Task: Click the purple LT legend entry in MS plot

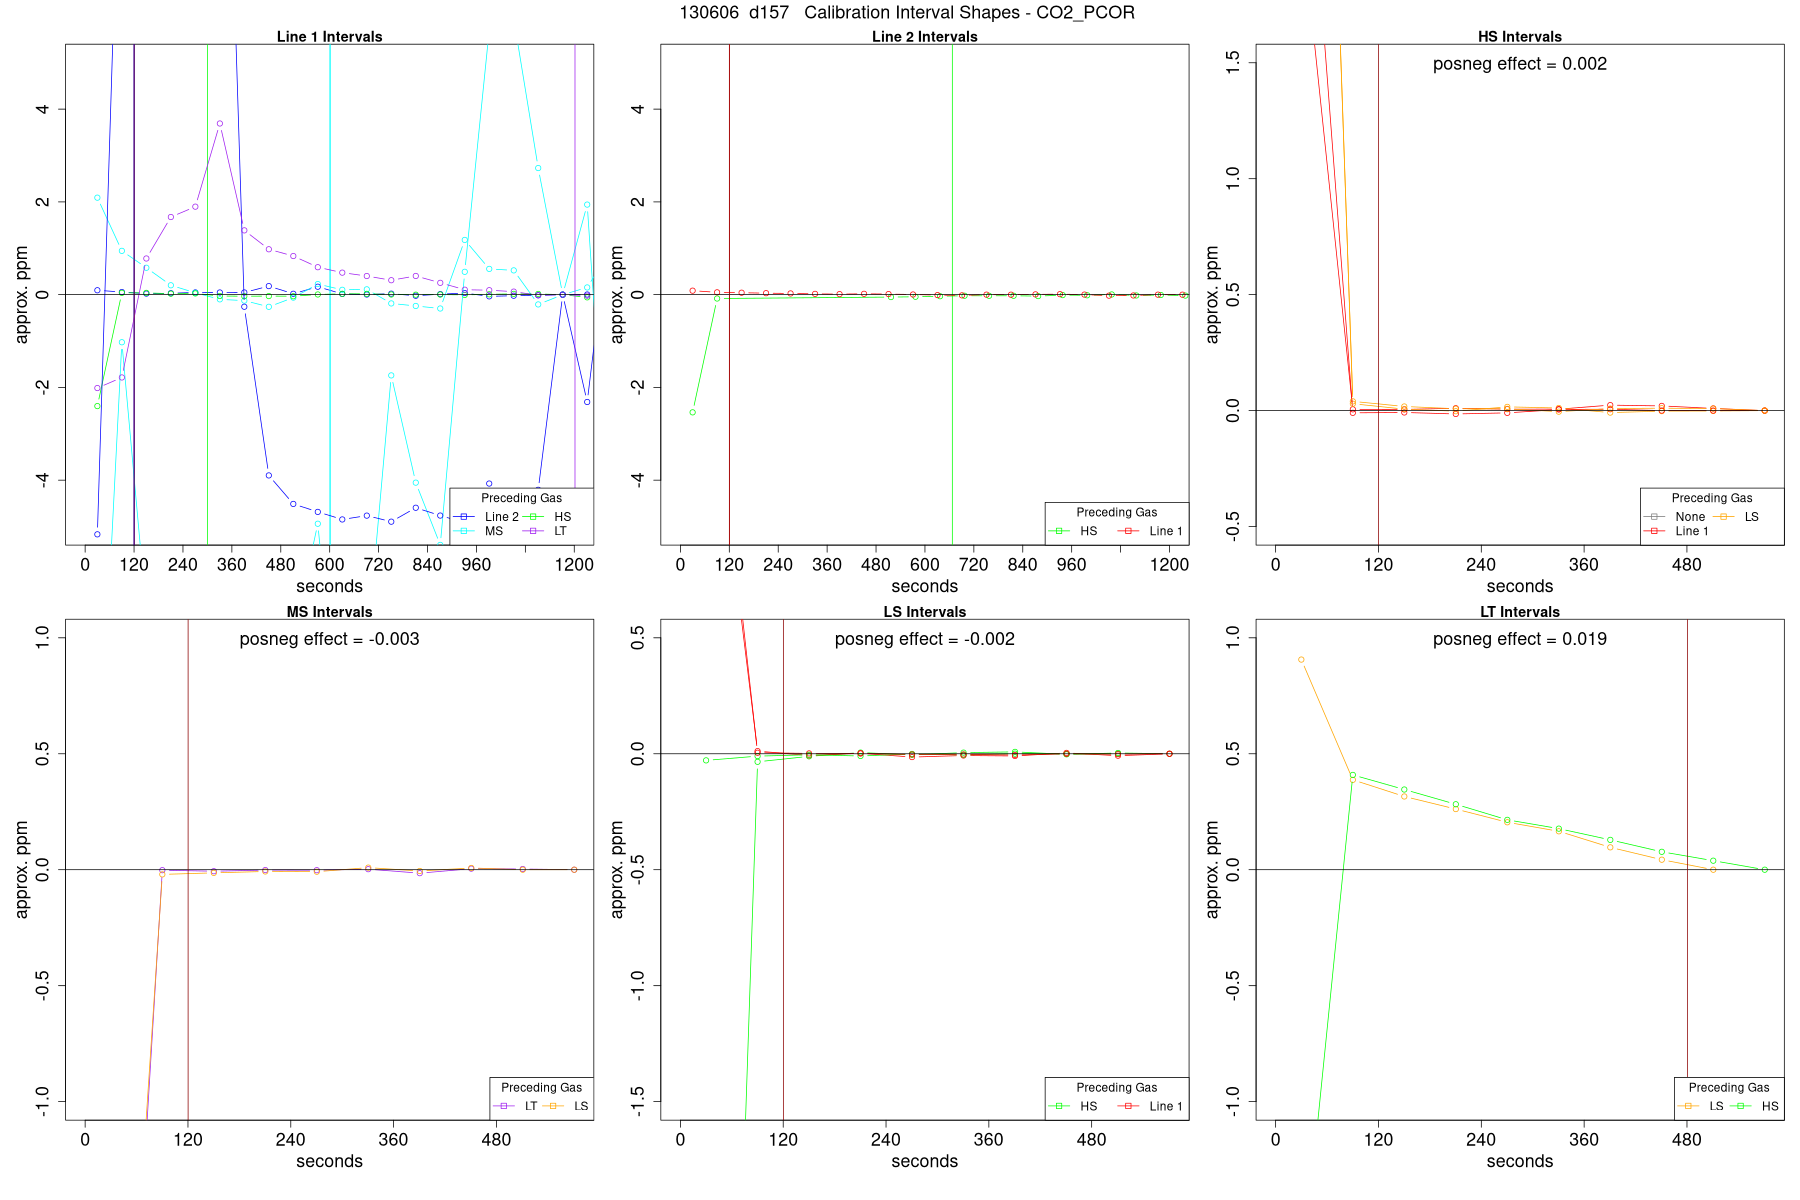Action: click(x=517, y=1106)
